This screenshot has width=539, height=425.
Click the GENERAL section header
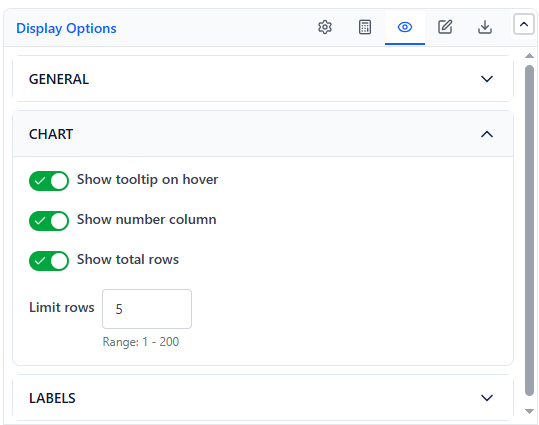click(263, 79)
